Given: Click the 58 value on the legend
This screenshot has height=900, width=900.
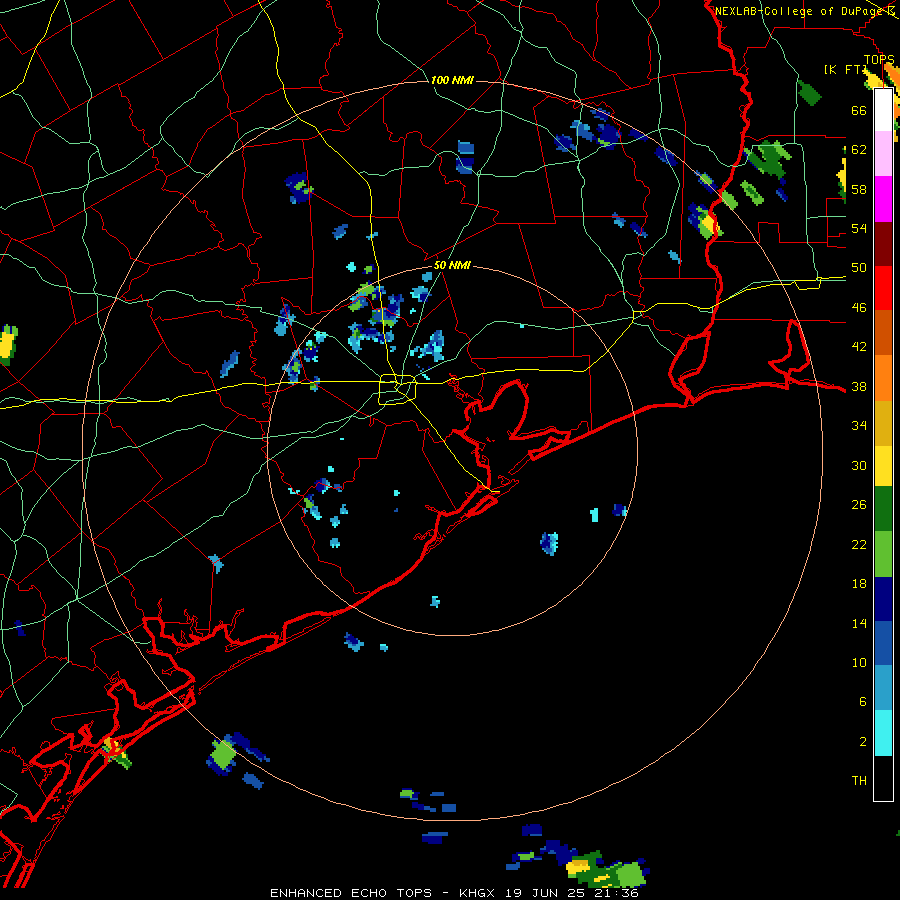Looking at the screenshot, I should (859, 189).
